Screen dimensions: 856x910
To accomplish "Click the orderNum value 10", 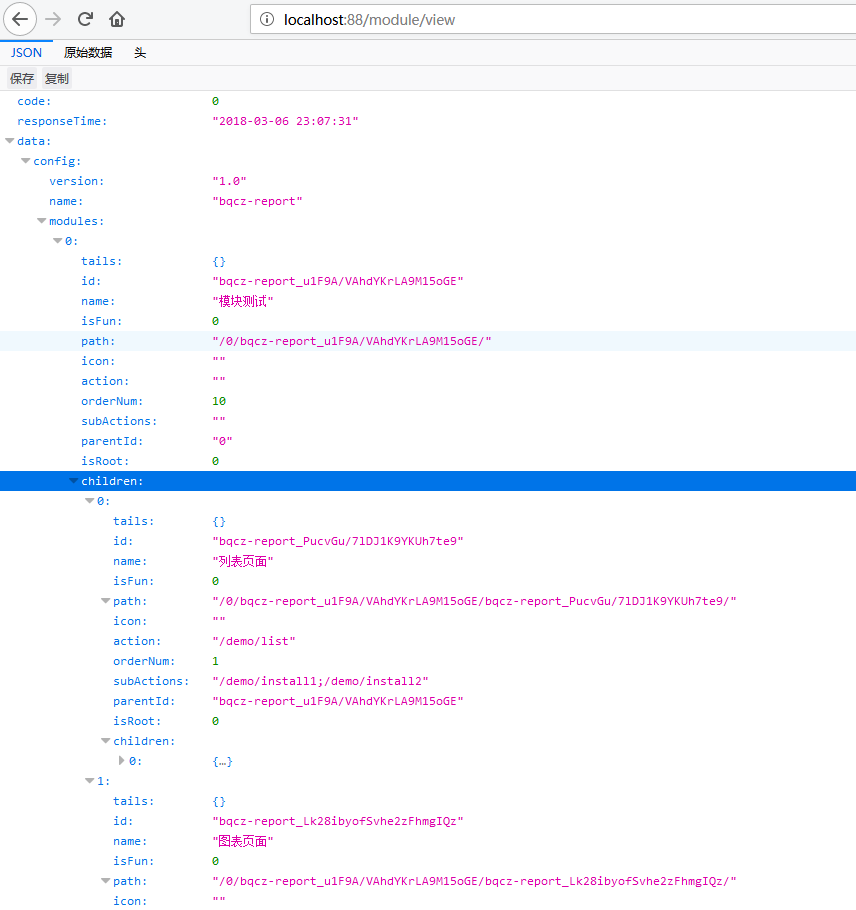I will [219, 401].
